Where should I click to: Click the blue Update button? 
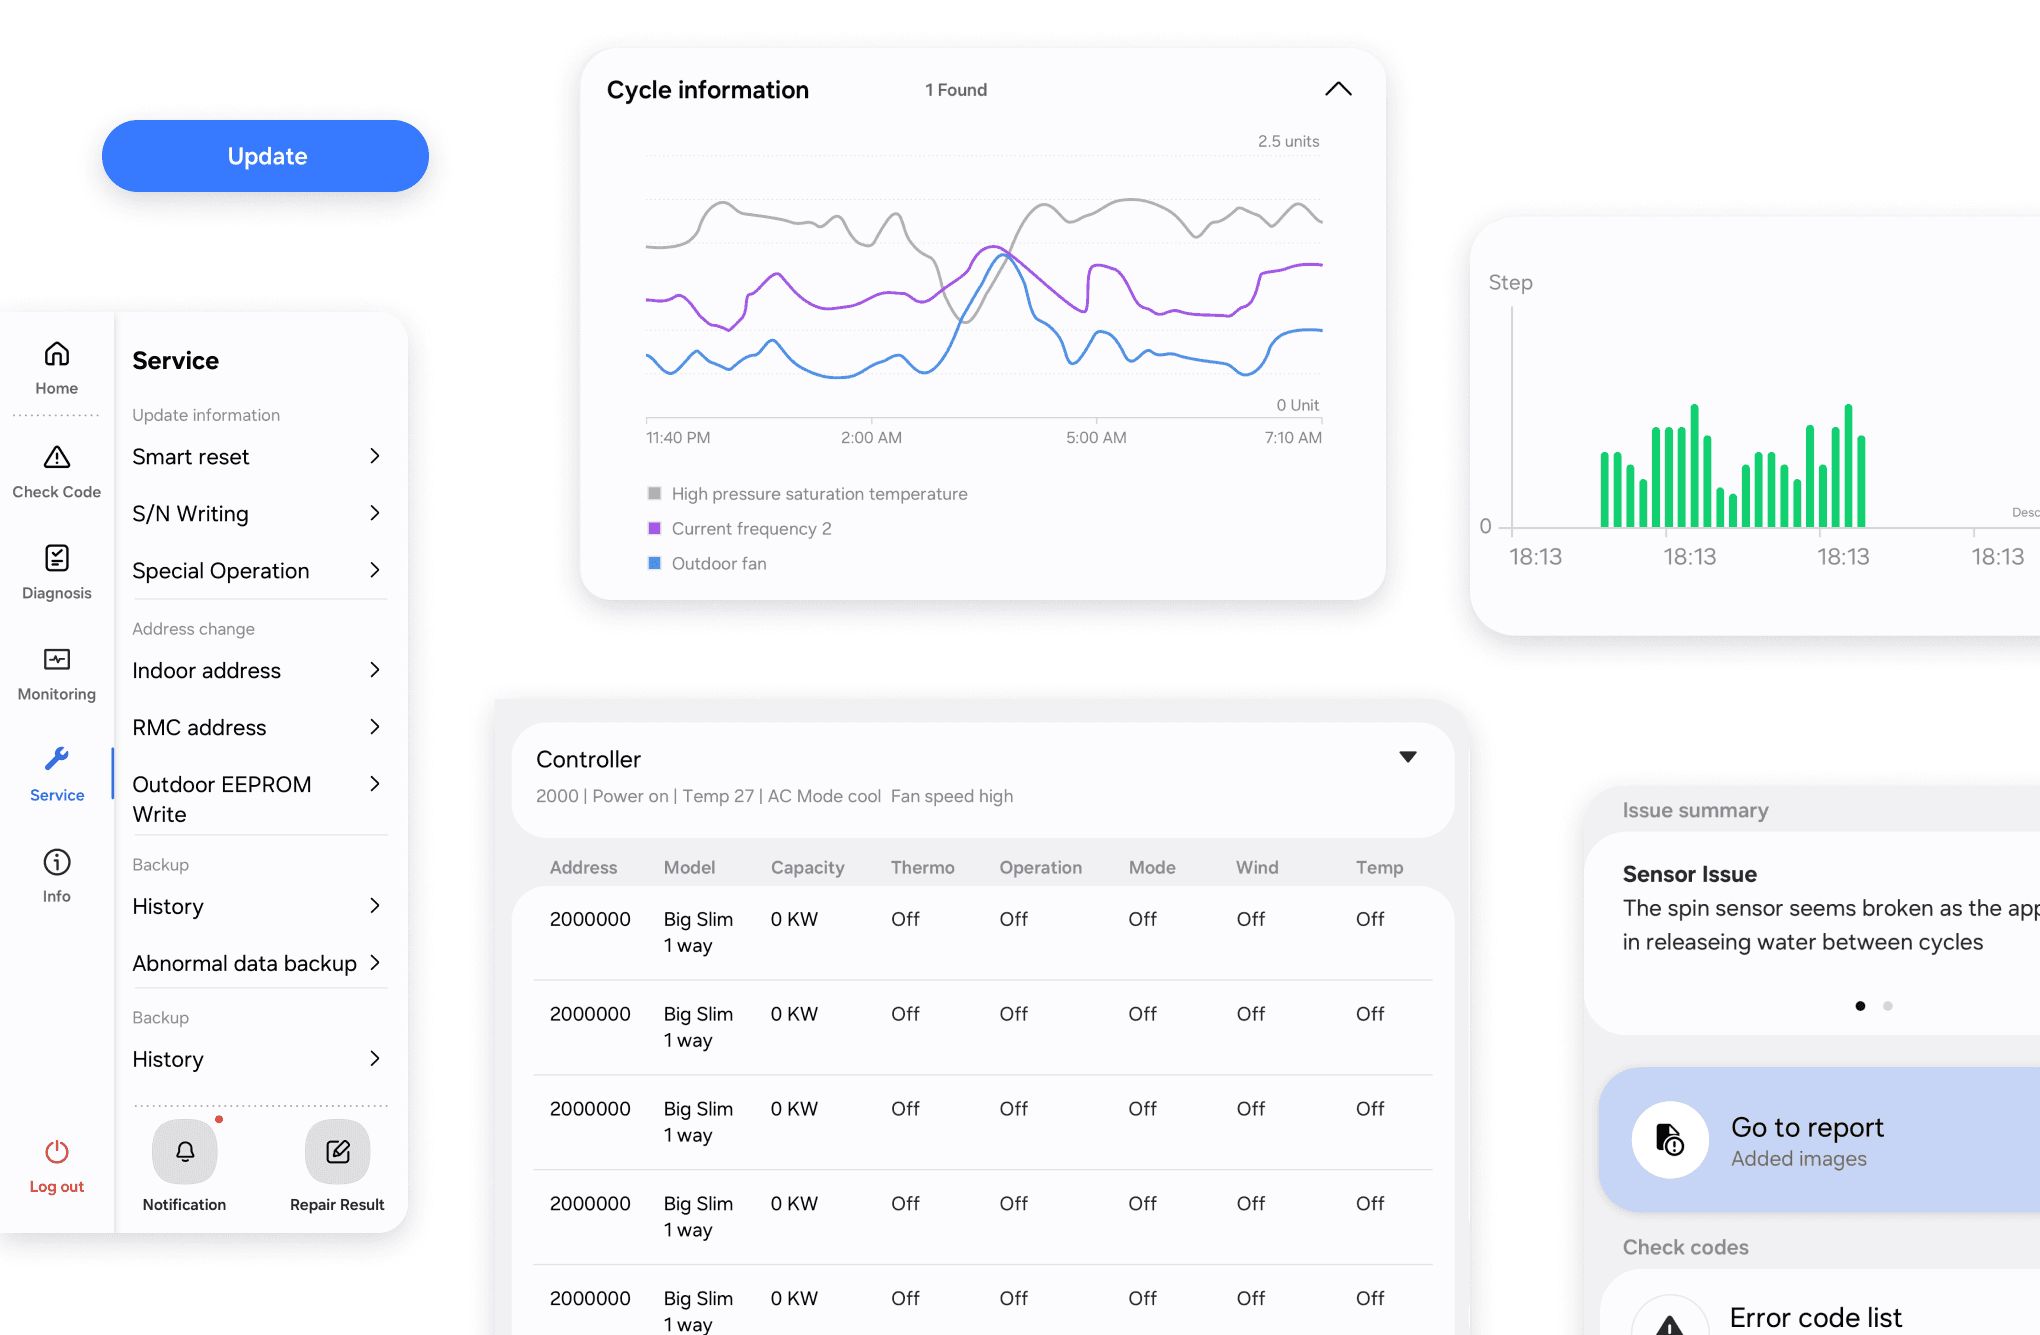click(266, 156)
